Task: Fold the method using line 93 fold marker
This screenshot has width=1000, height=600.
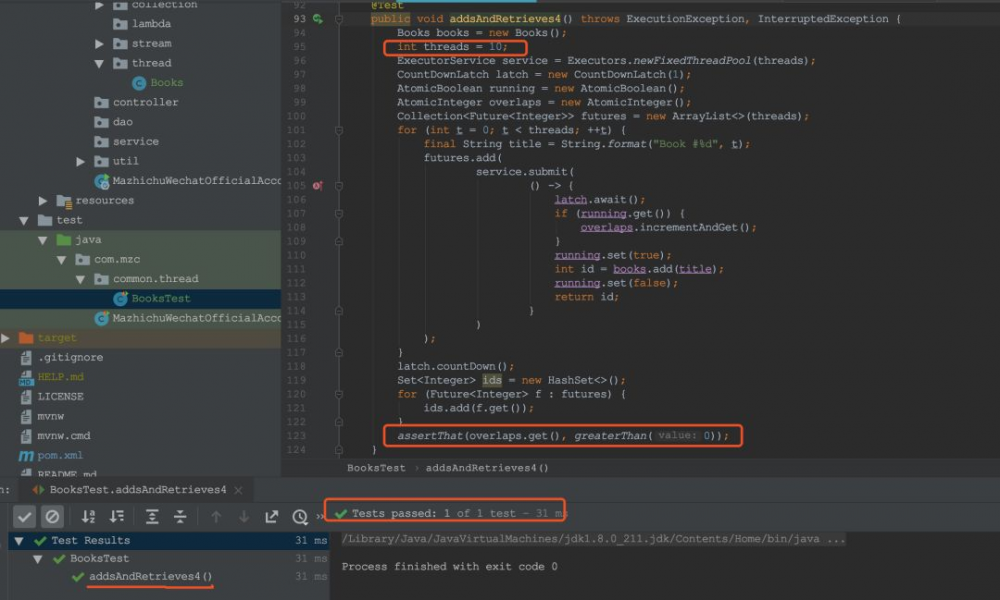Action: [x=339, y=19]
